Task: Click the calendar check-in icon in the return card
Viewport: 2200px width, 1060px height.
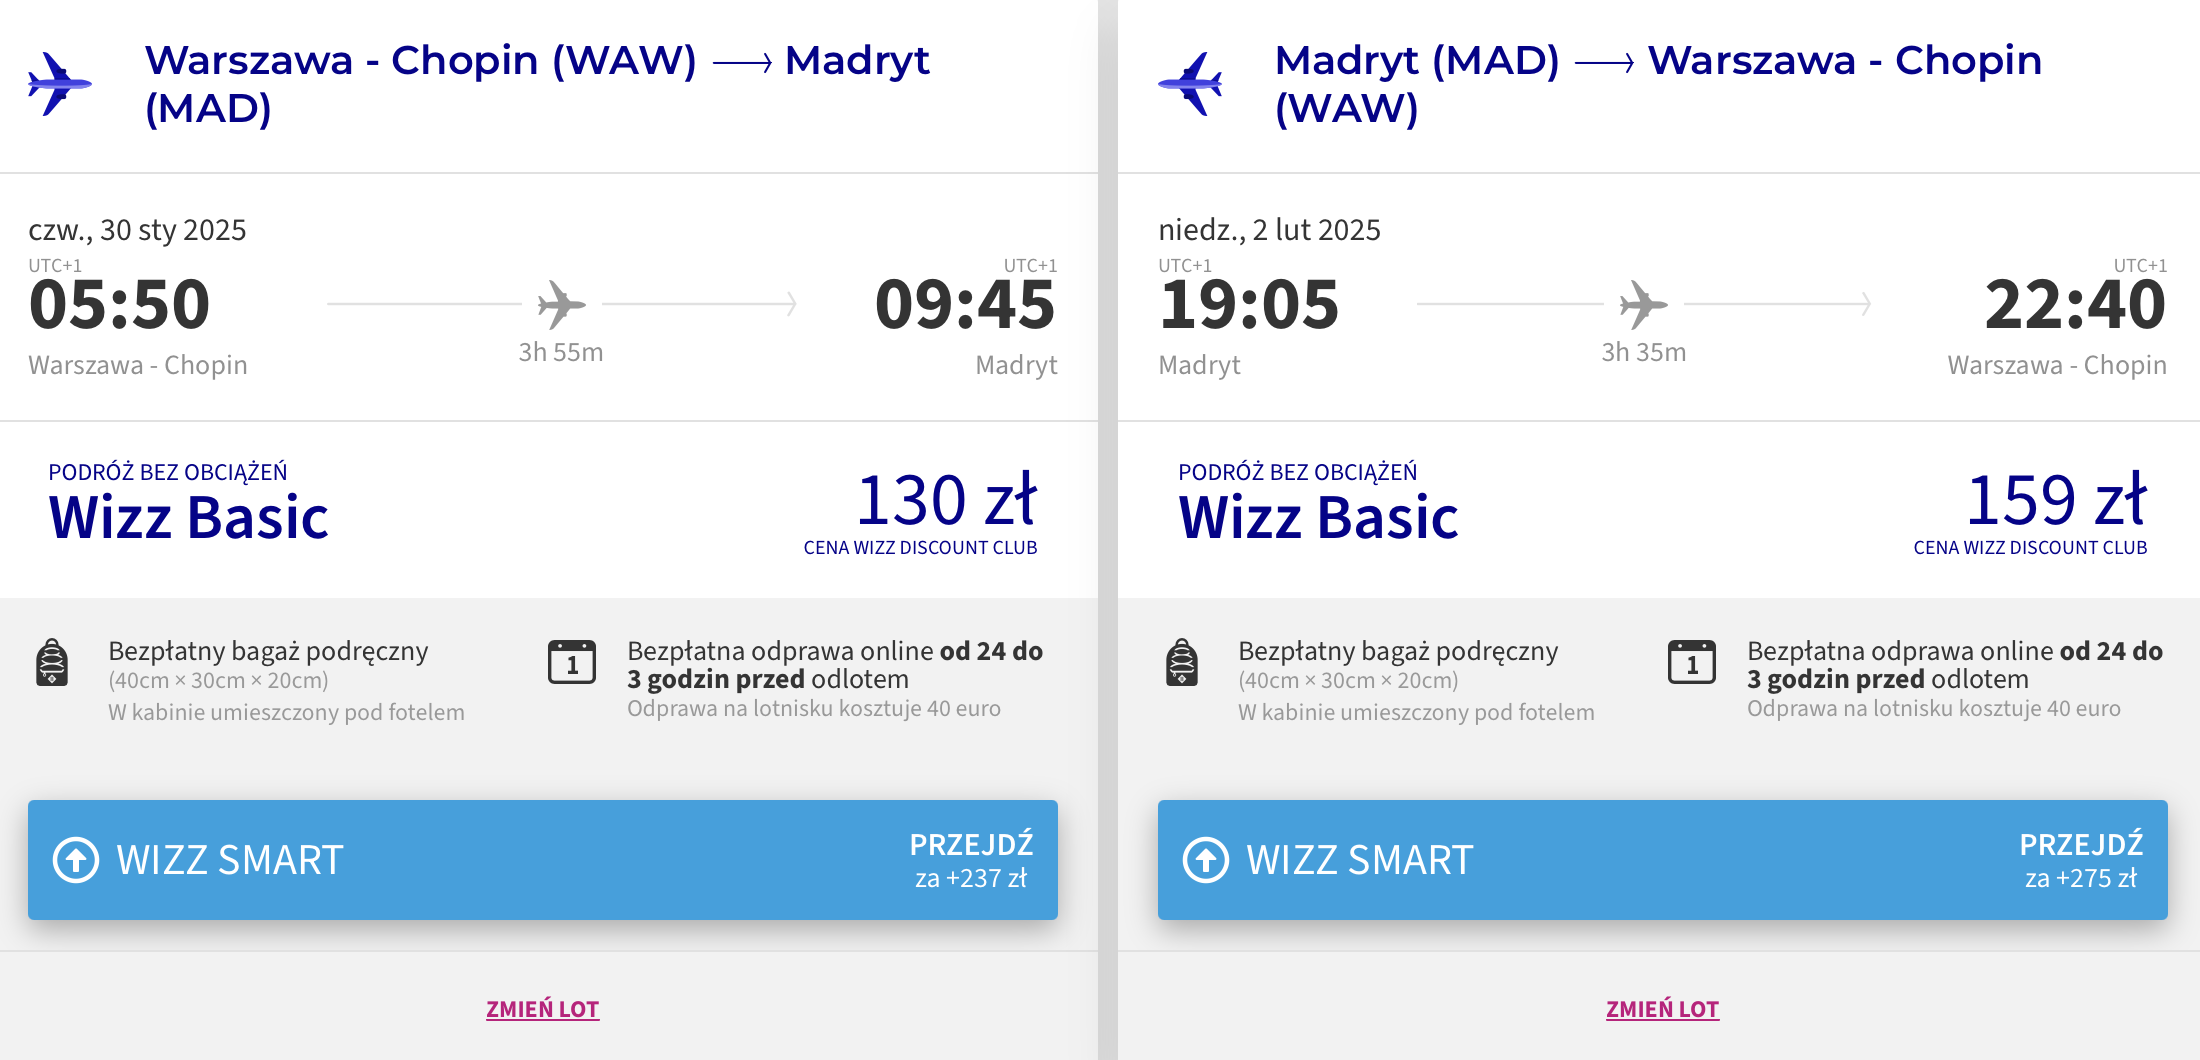Action: (1692, 662)
